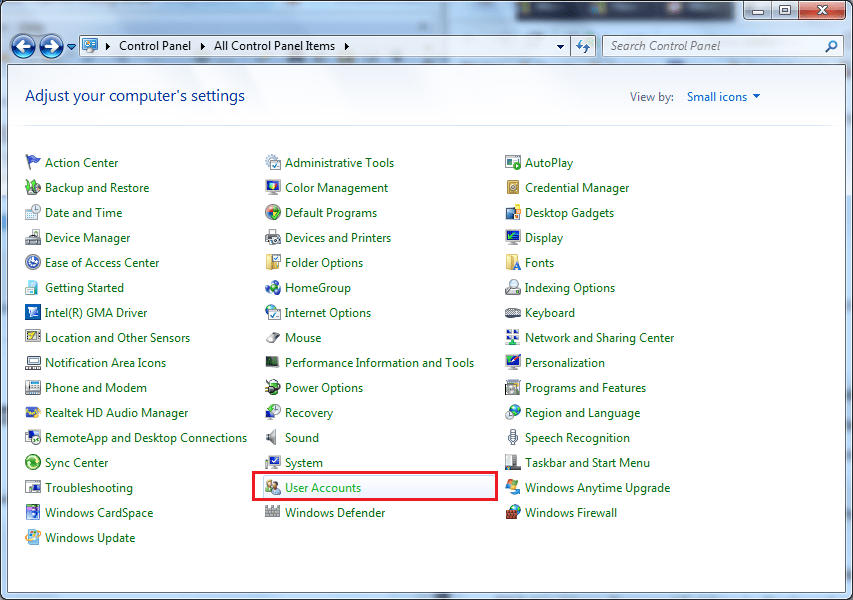Click the search magnifier icon

tap(831, 47)
